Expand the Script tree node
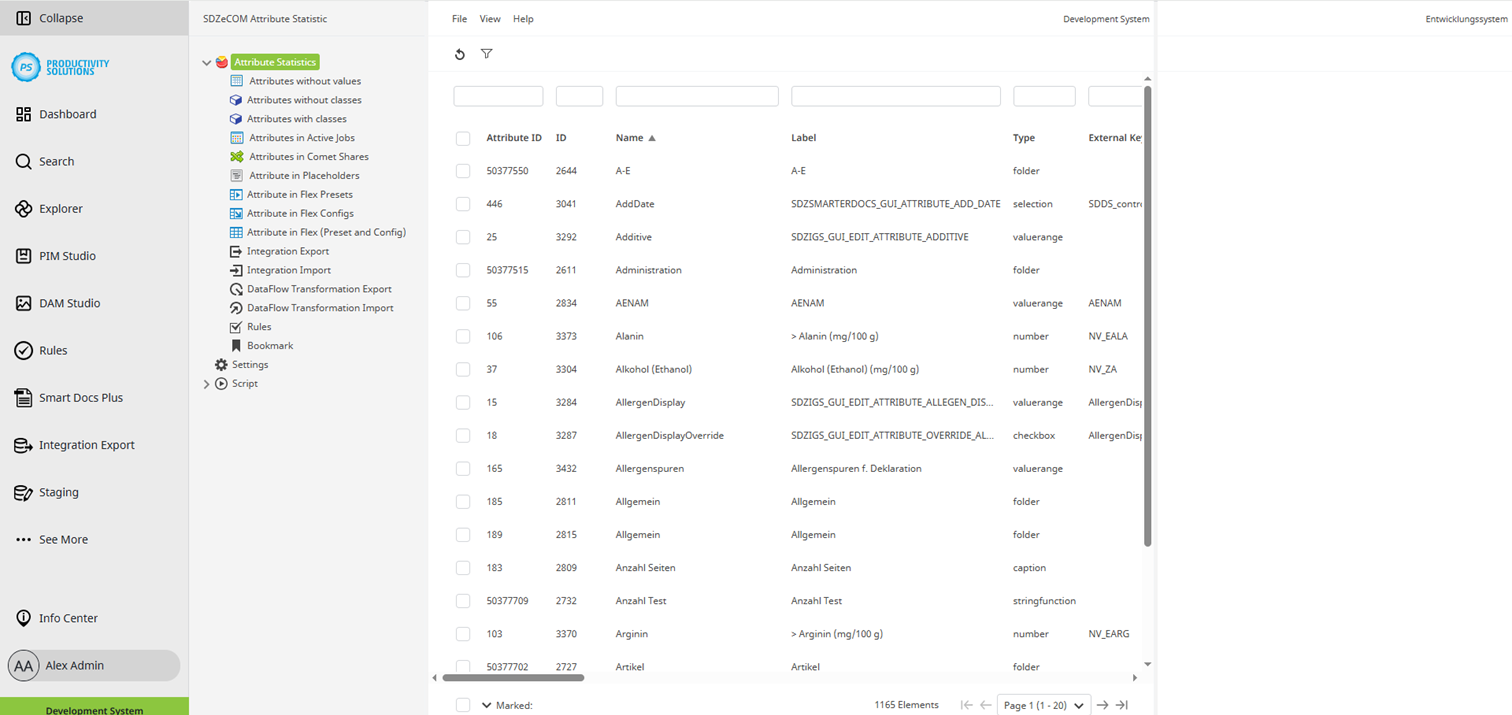The width and height of the screenshot is (1512, 715). [206, 383]
